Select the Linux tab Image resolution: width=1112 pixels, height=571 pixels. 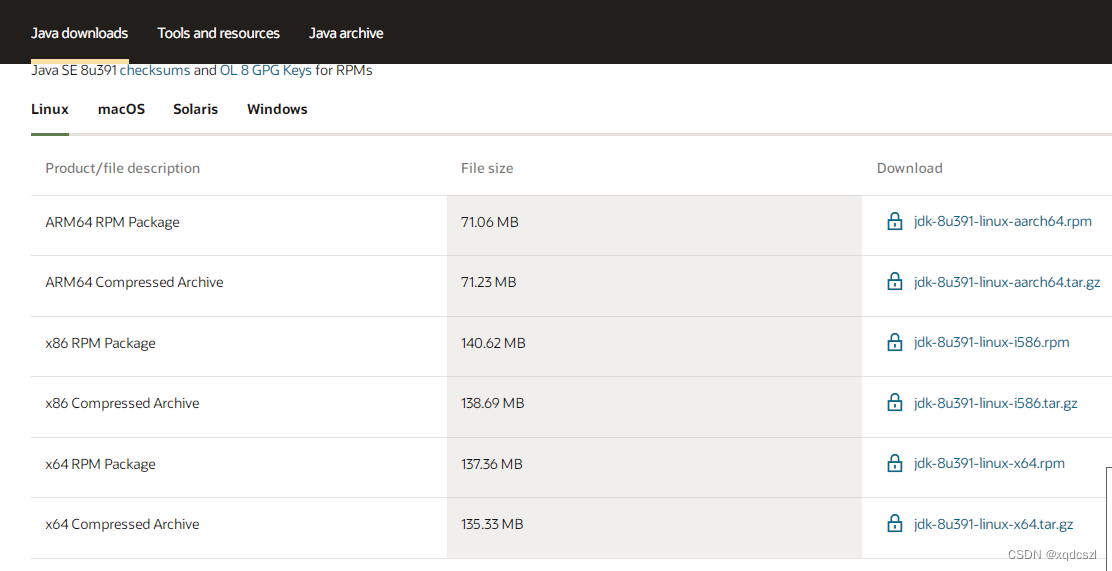click(x=50, y=109)
